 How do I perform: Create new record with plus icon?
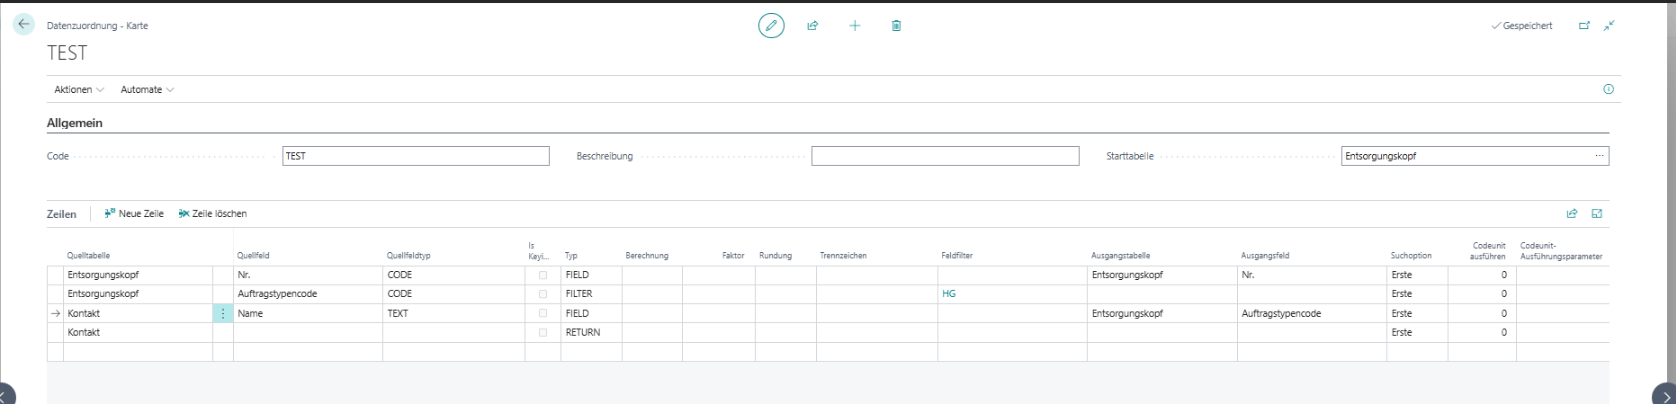coord(855,26)
